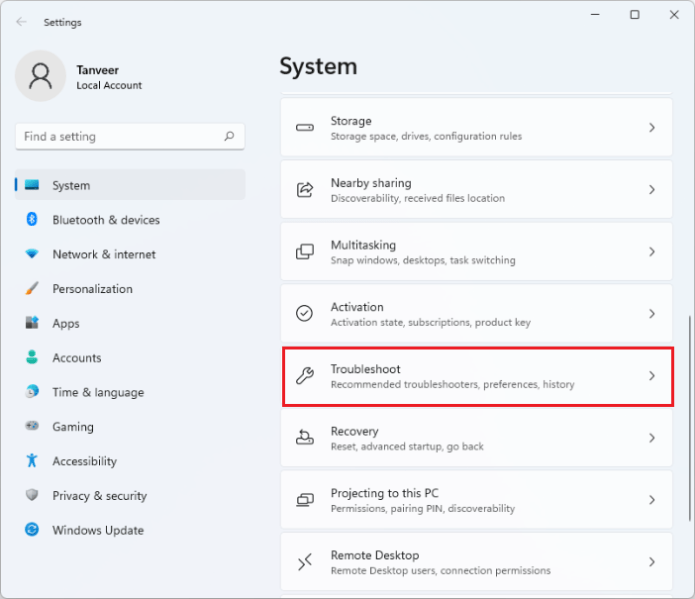The width and height of the screenshot is (695, 599).
Task: Click the Personalization paintbrush icon
Action: [x=32, y=288]
